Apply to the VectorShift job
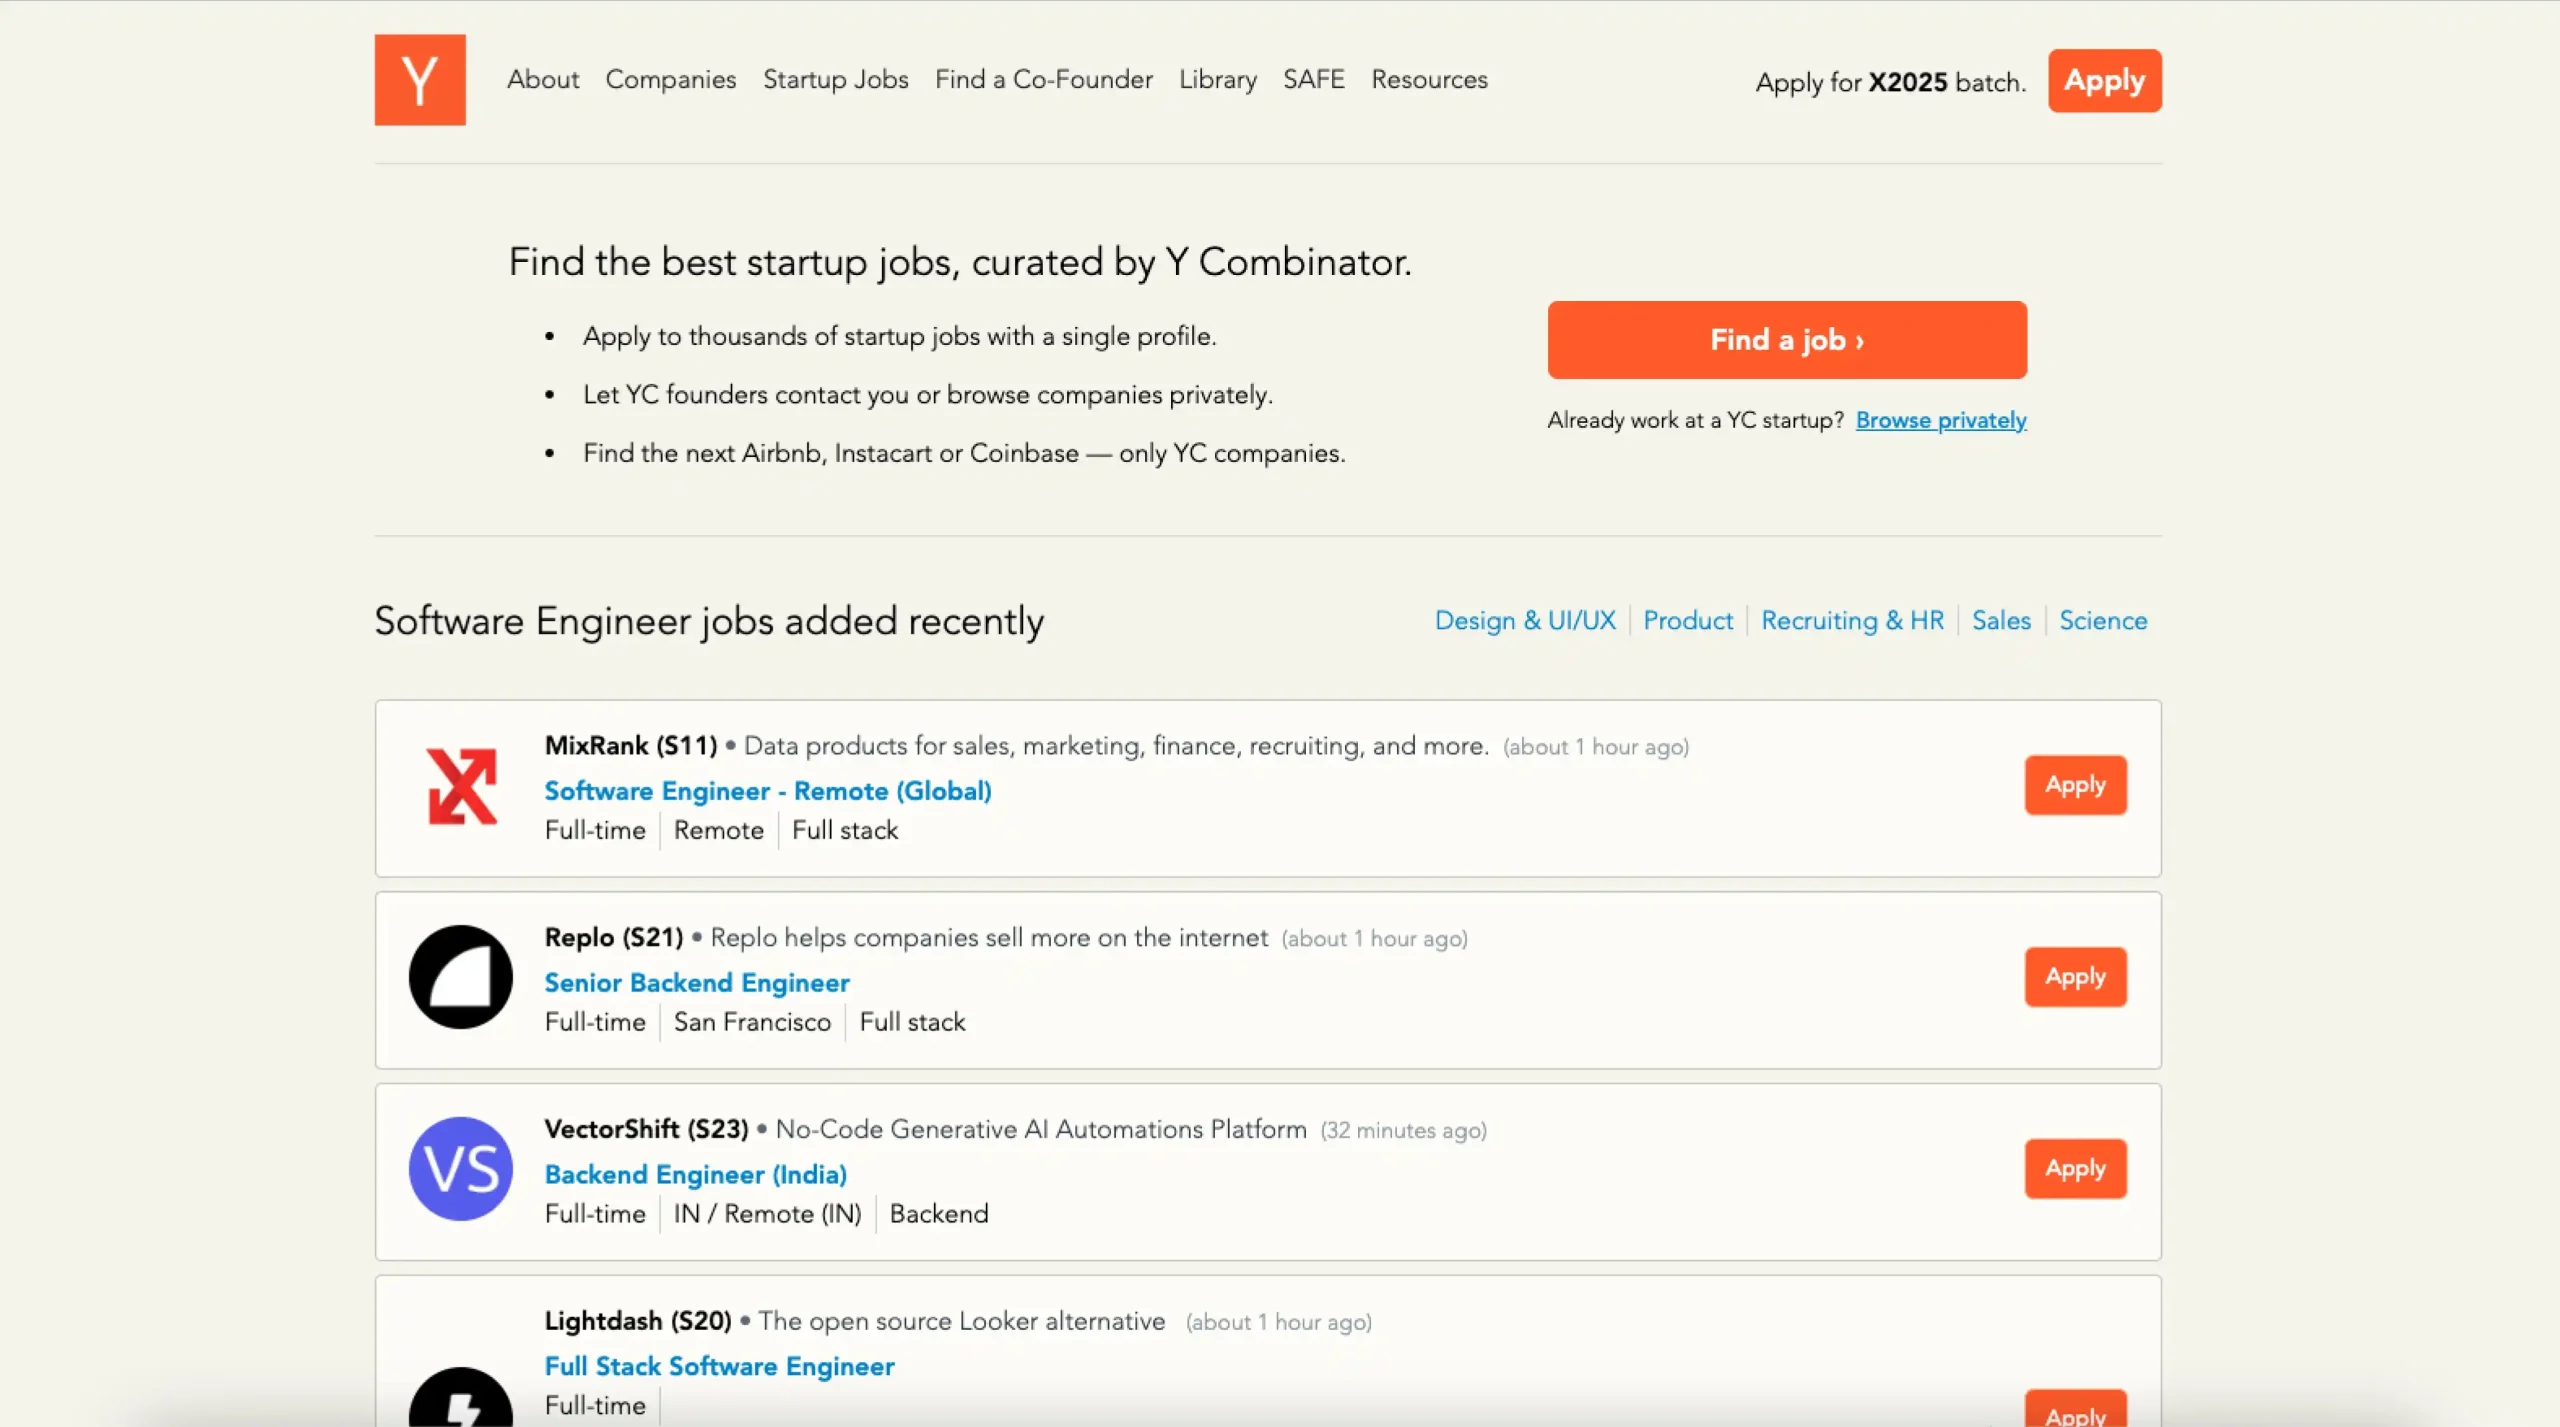This screenshot has width=2560, height=1427. [2076, 1169]
